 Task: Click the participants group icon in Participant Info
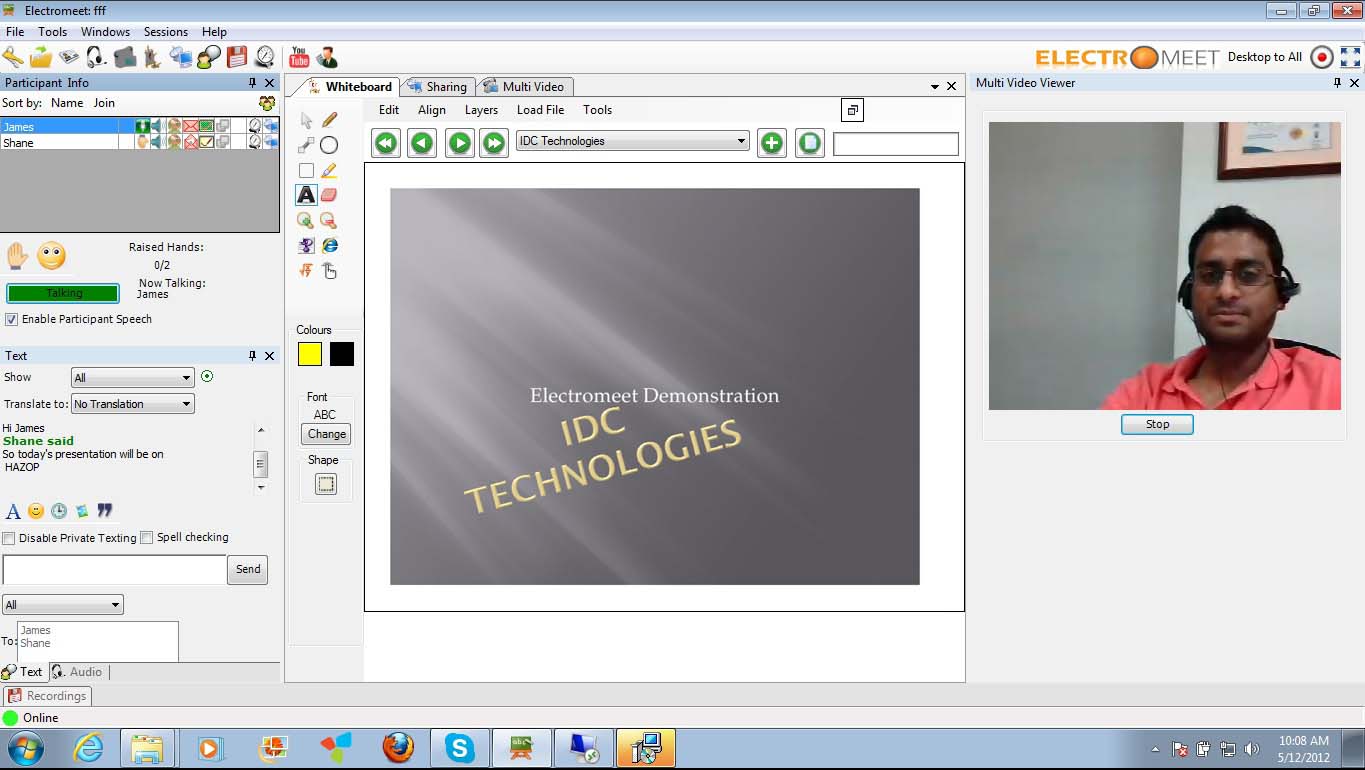pos(267,103)
